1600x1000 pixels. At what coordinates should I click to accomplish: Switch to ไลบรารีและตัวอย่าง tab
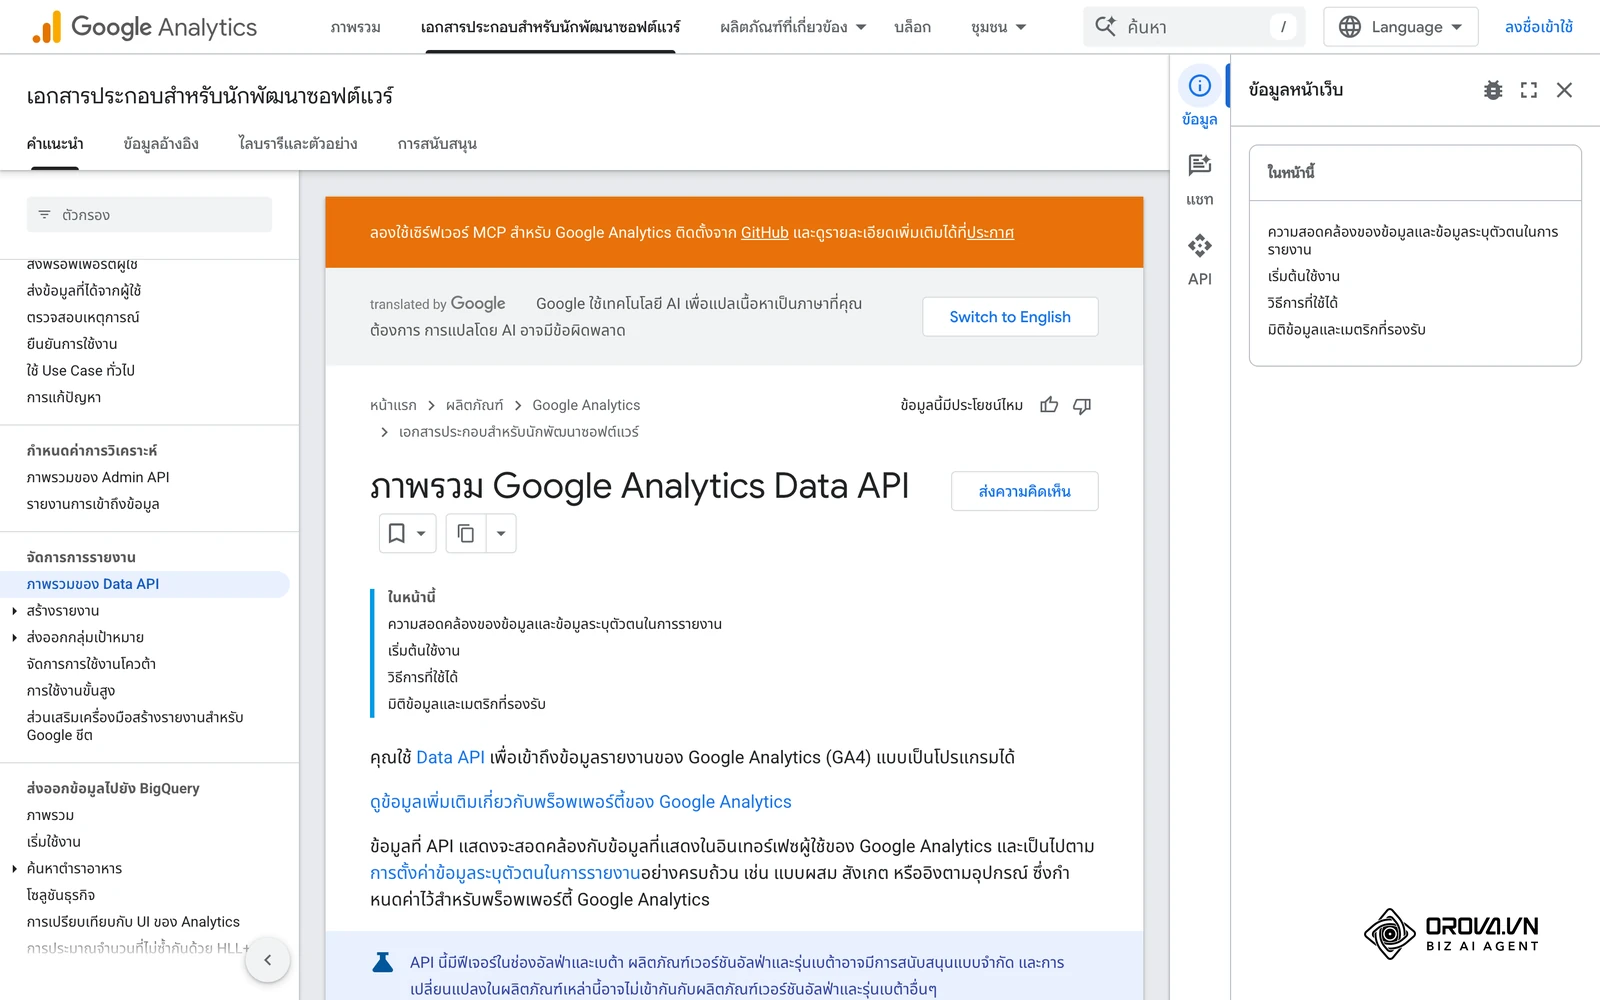pyautogui.click(x=298, y=144)
